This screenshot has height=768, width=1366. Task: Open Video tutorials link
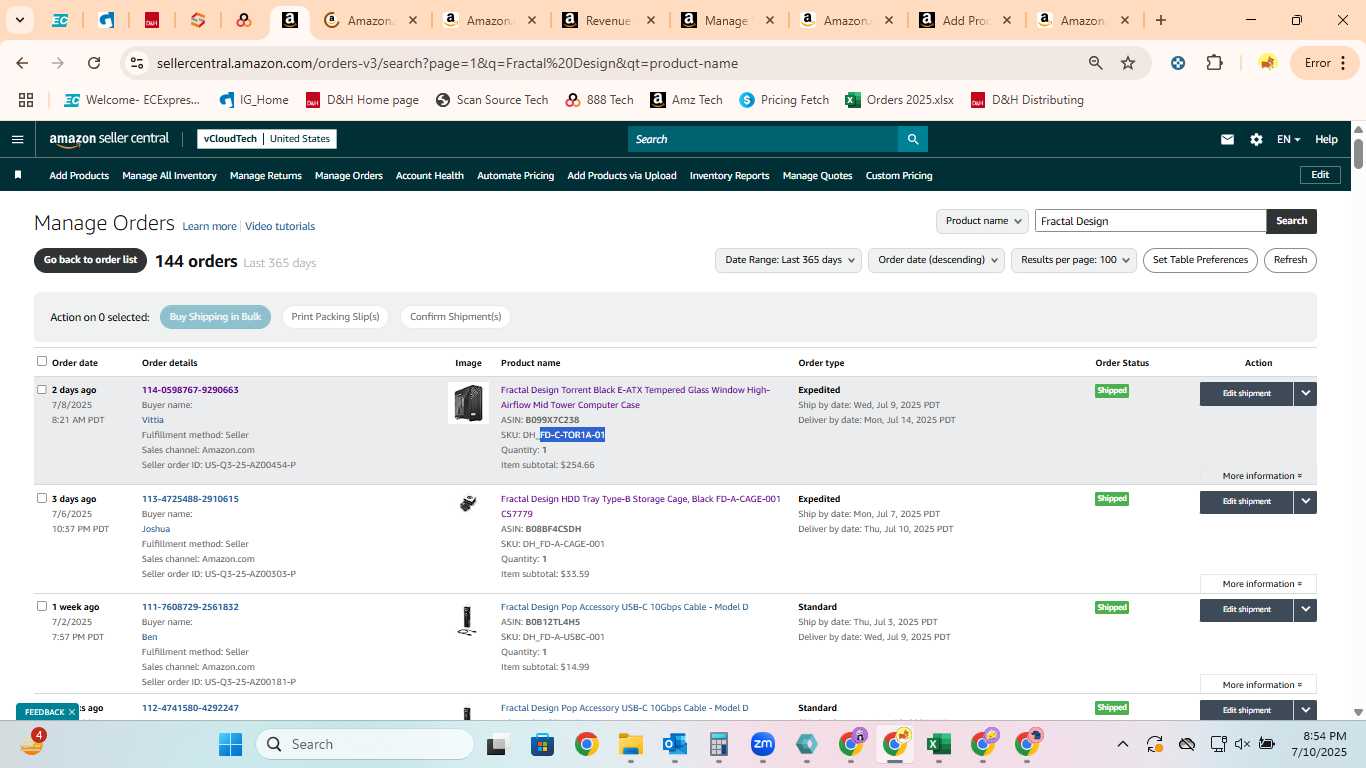280,227
